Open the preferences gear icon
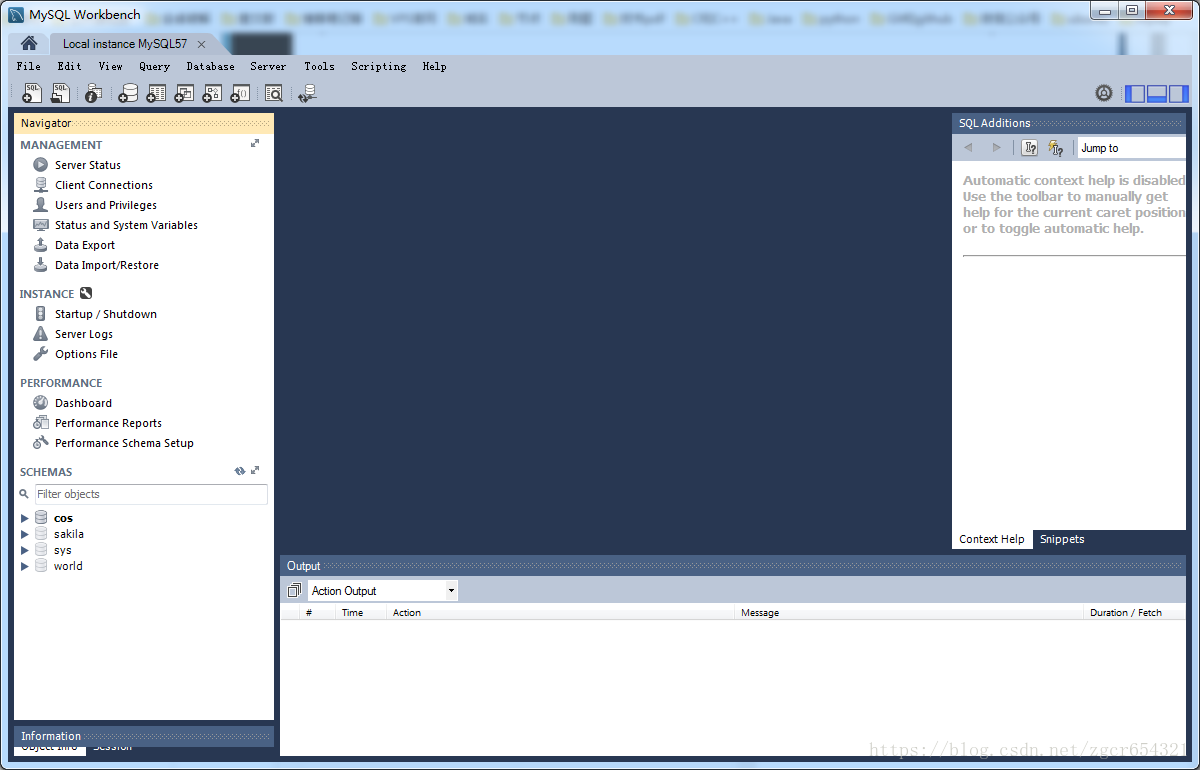Image resolution: width=1200 pixels, height=770 pixels. coord(1104,93)
